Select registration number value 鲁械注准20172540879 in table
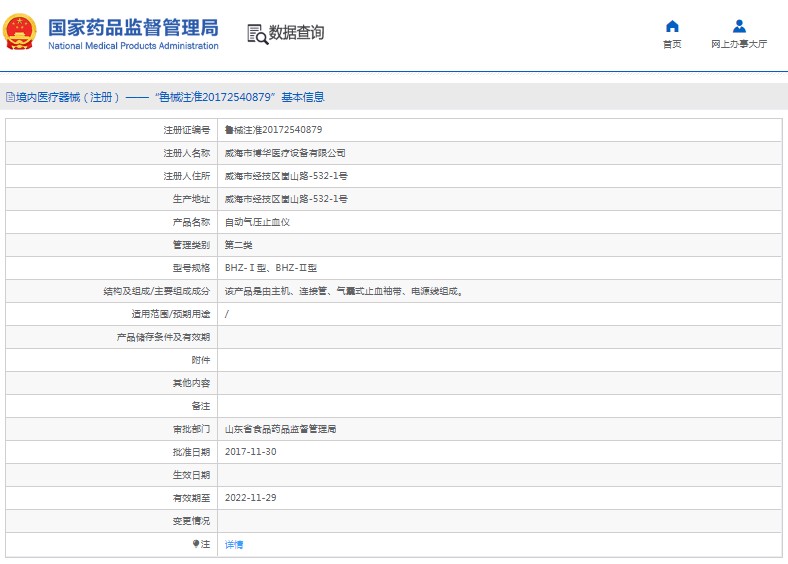788x564 pixels. coord(273,130)
